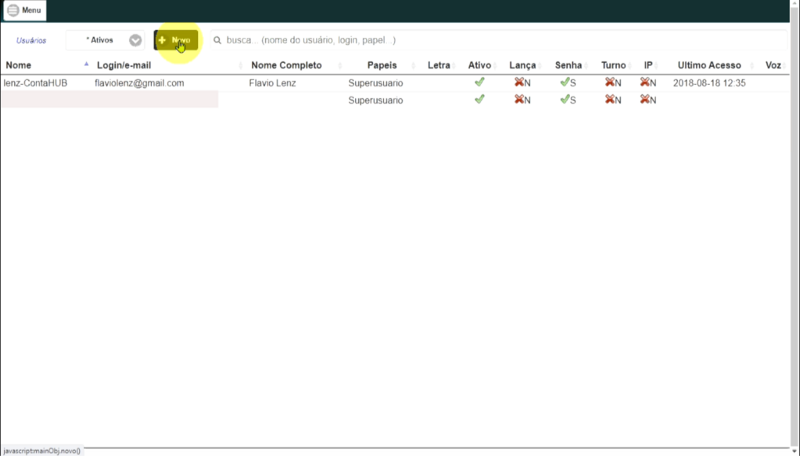The height and width of the screenshot is (456, 800).
Task: Click the search magnifier icon
Action: (x=217, y=40)
